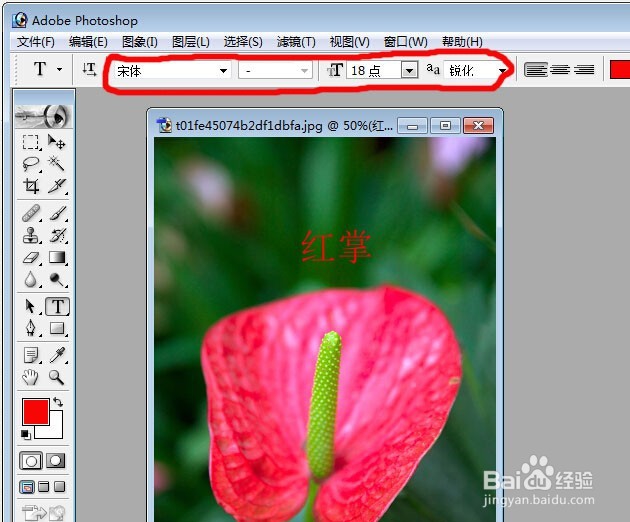Select the Rectangular Marquee tool
Screen dimensions: 630x522
click(x=31, y=143)
